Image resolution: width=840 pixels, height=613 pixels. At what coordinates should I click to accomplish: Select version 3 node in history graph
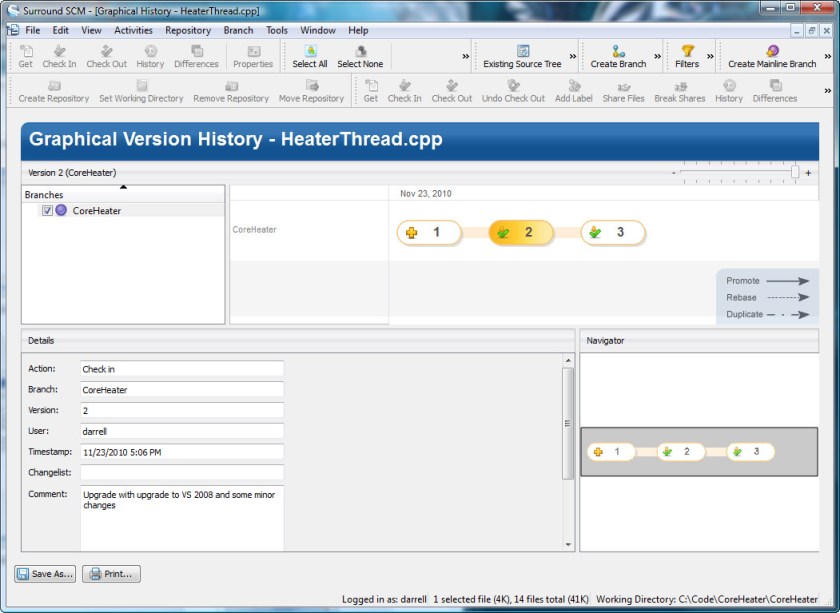pos(612,233)
